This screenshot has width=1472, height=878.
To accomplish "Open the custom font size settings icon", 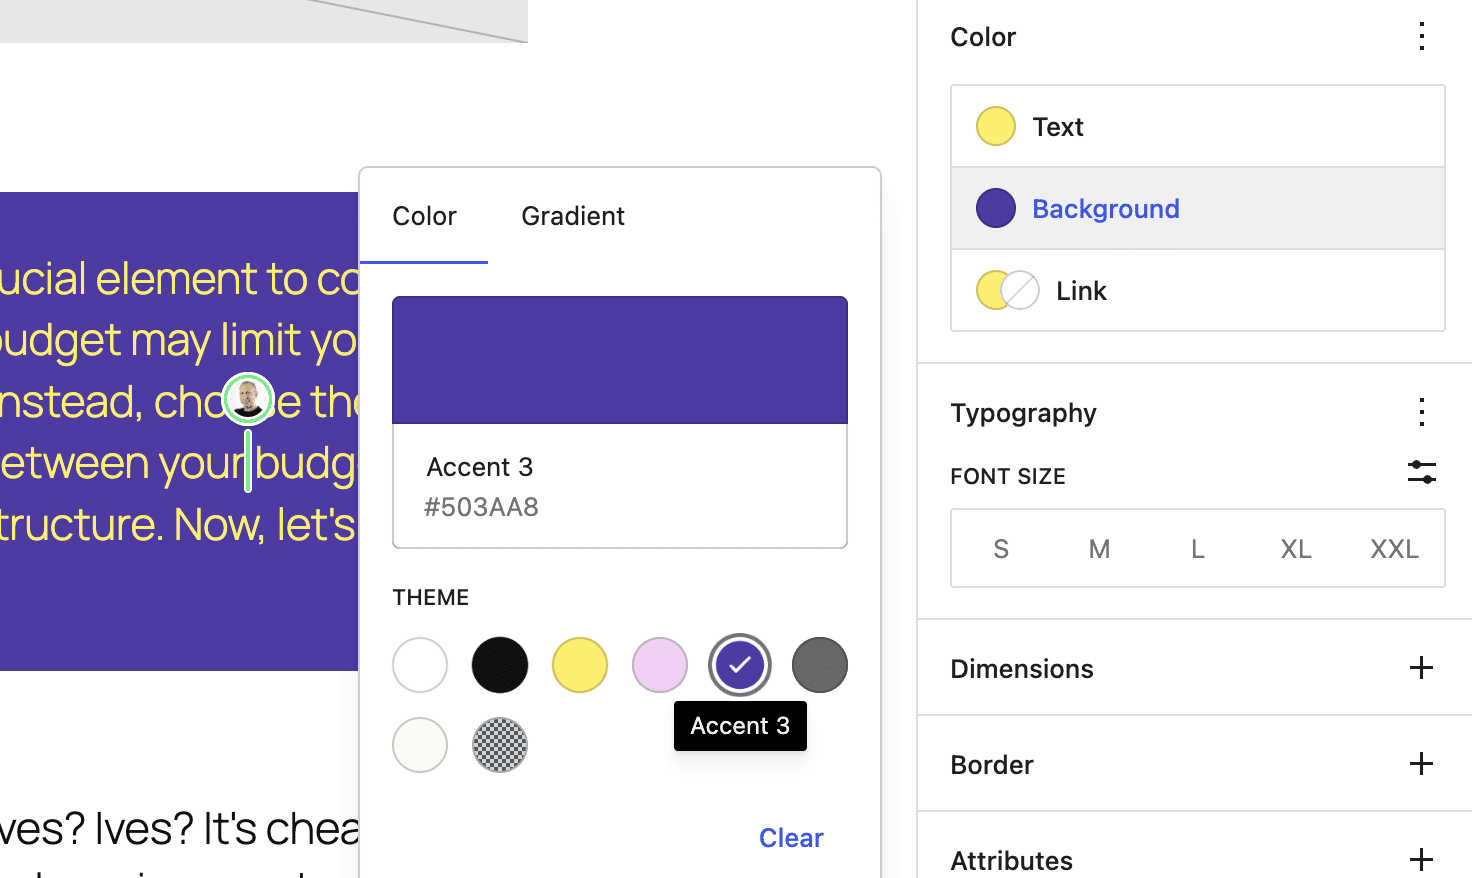I will (x=1421, y=472).
